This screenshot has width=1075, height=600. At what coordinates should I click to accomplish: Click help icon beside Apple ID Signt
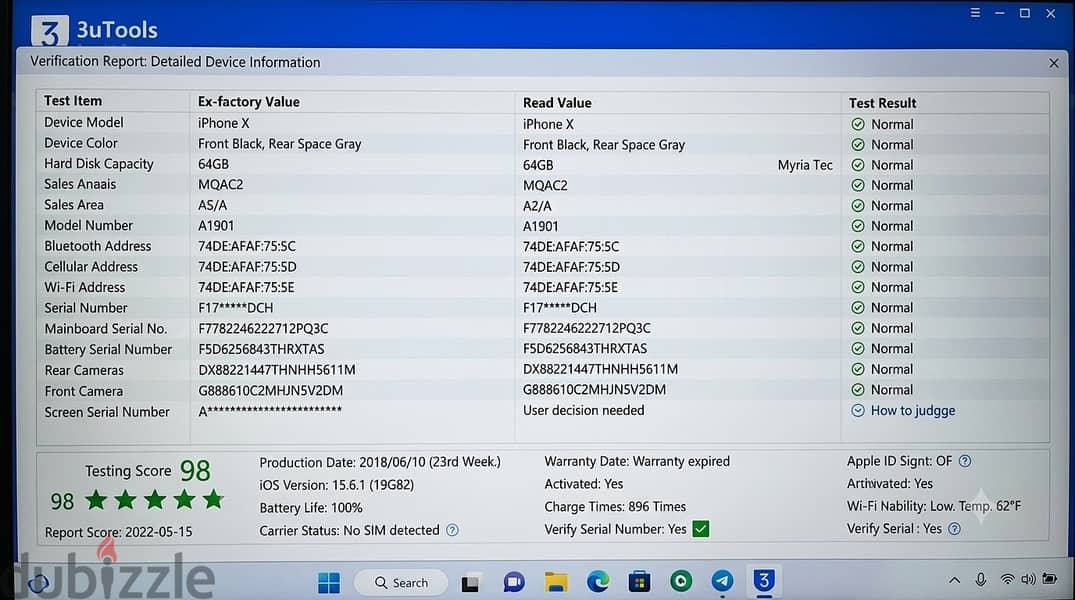pos(965,461)
